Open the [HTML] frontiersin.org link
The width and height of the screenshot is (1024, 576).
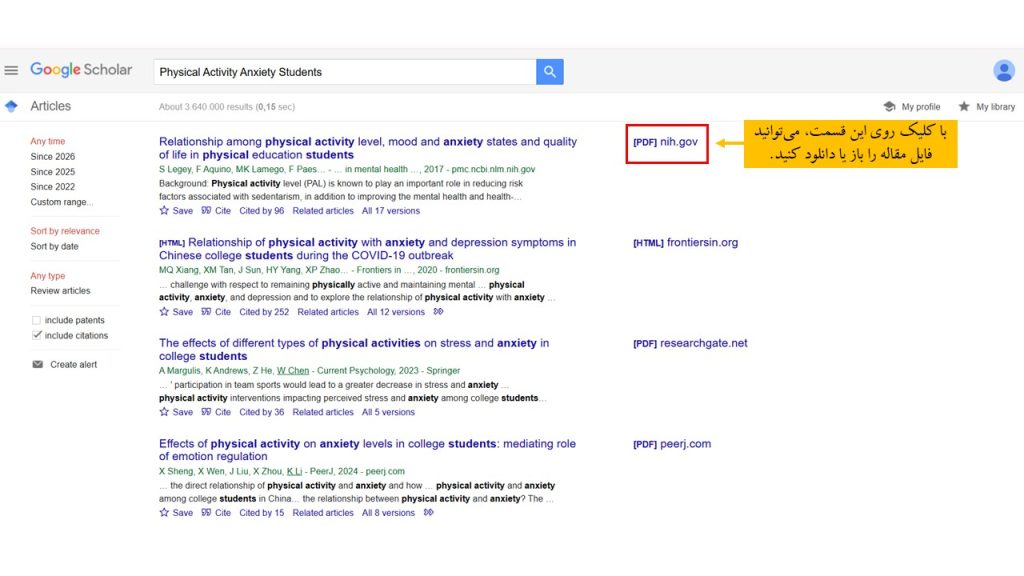click(x=685, y=242)
